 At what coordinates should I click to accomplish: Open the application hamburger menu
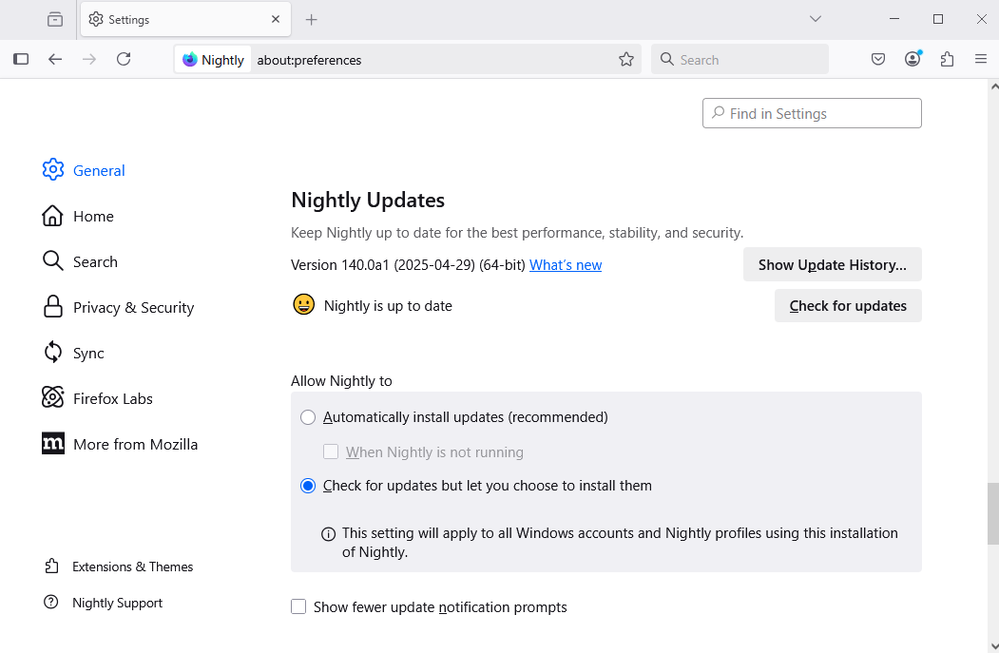[x=981, y=60]
